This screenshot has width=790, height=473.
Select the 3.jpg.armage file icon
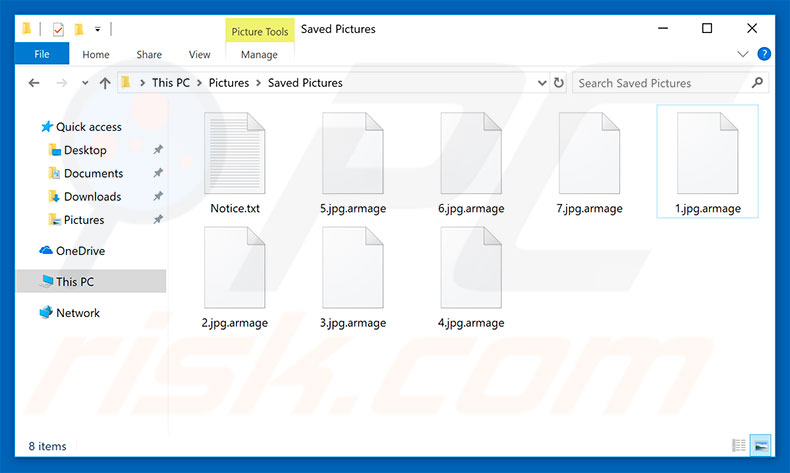[353, 267]
